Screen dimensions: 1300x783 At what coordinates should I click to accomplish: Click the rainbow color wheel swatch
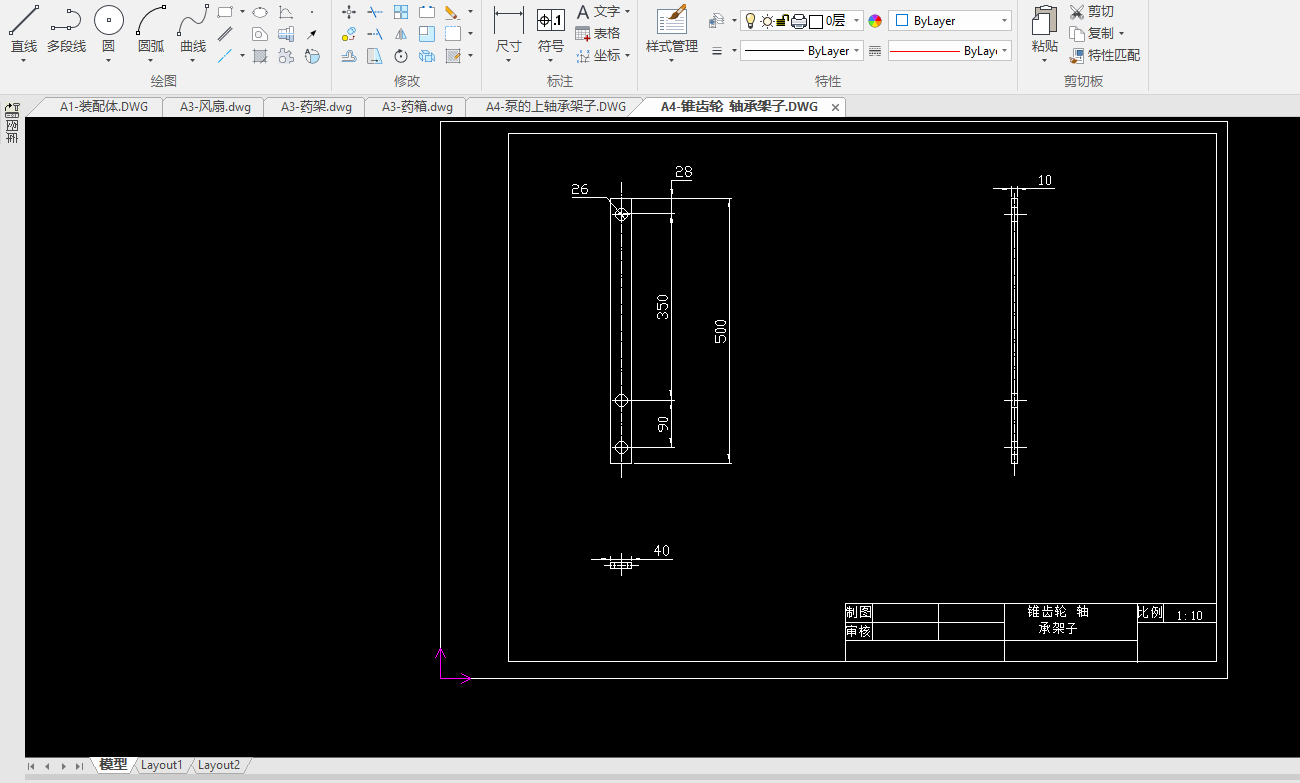(x=875, y=21)
